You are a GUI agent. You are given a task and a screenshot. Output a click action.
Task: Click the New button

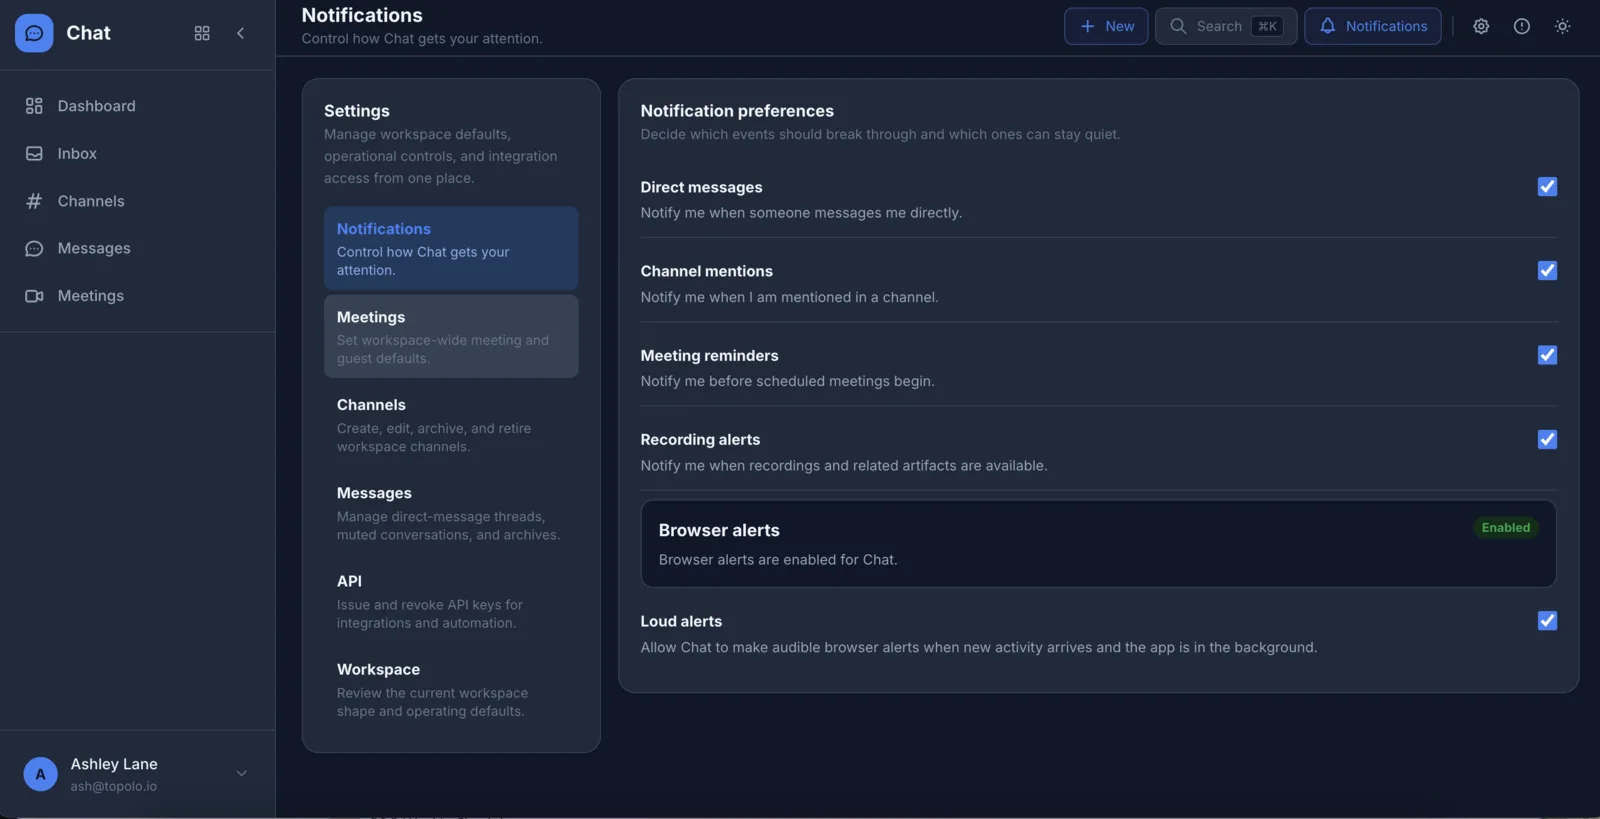point(1106,26)
